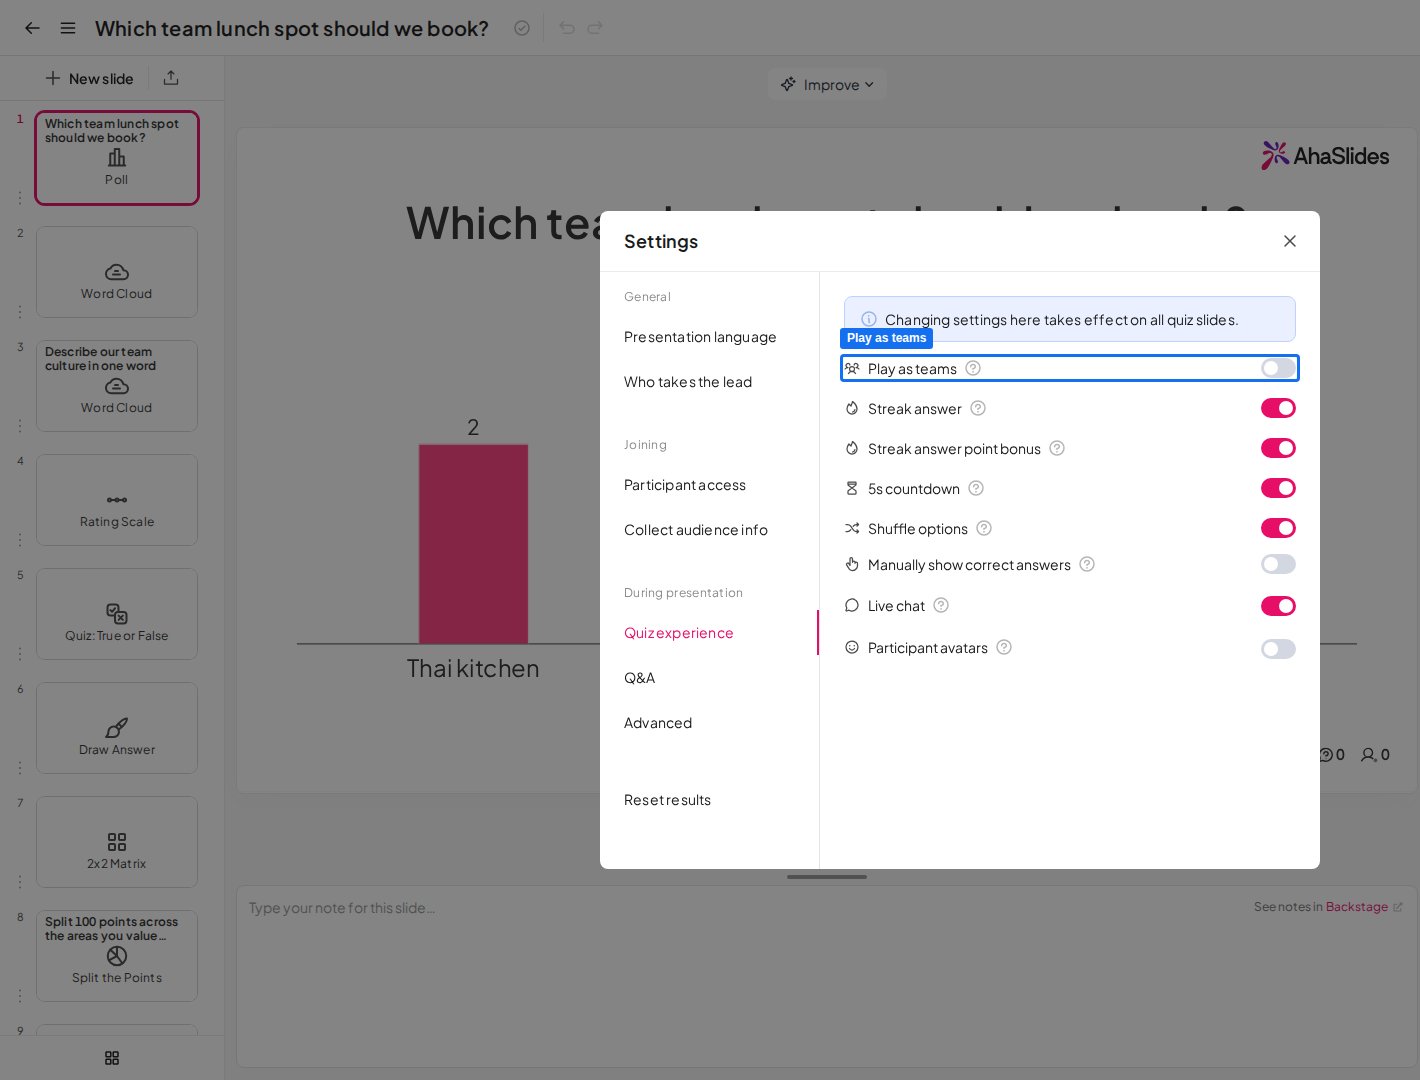Click help icon next to Shuffle options

(984, 528)
